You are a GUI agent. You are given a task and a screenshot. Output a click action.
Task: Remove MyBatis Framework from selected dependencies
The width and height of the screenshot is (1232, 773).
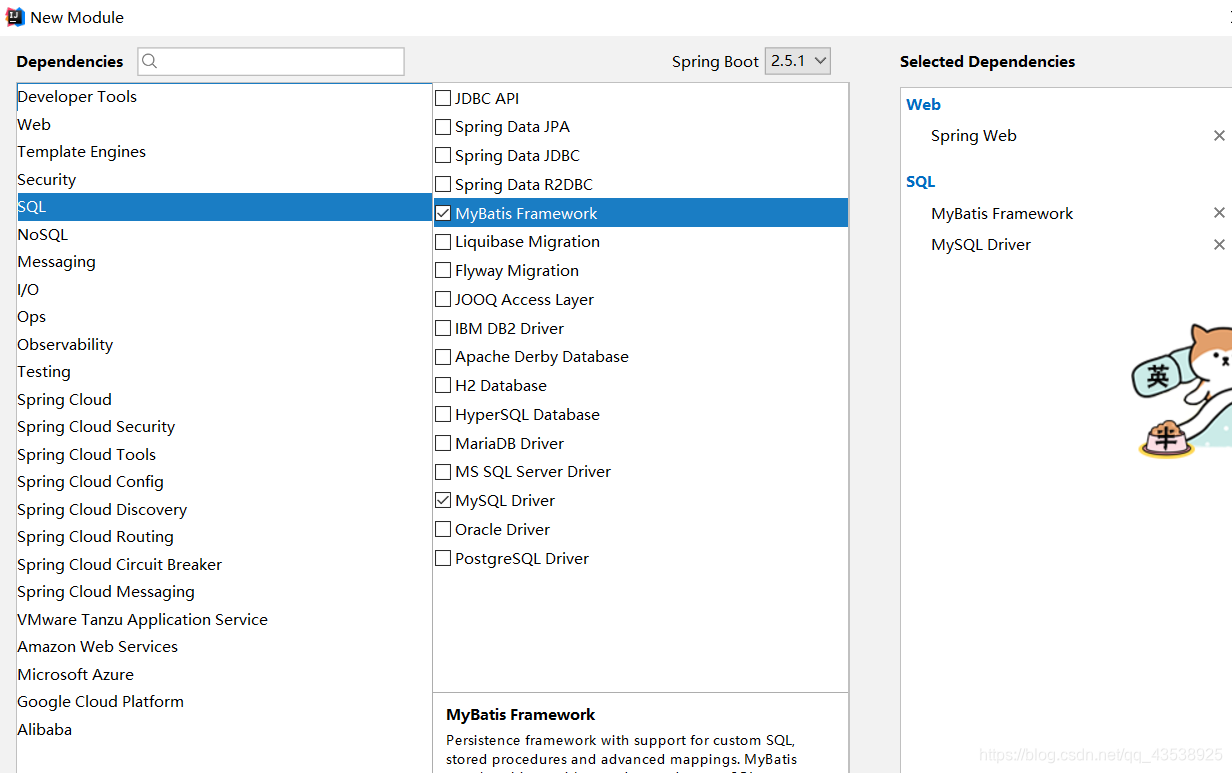(1219, 213)
